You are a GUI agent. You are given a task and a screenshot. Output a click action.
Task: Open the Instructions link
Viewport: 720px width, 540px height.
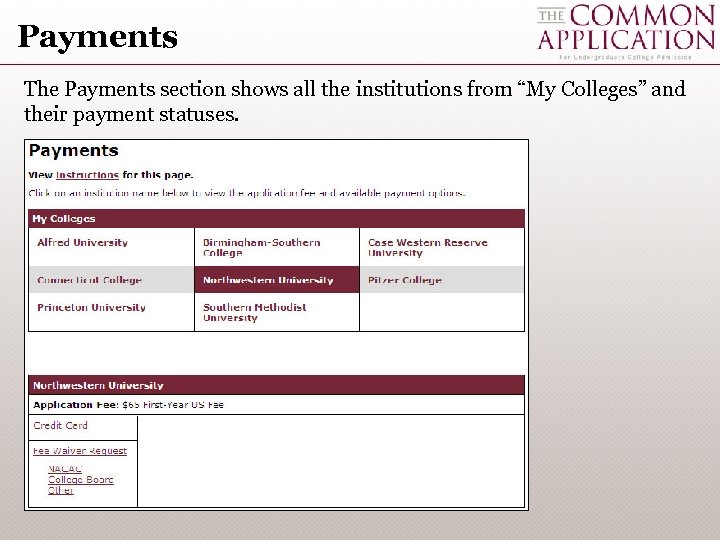pos(87,175)
